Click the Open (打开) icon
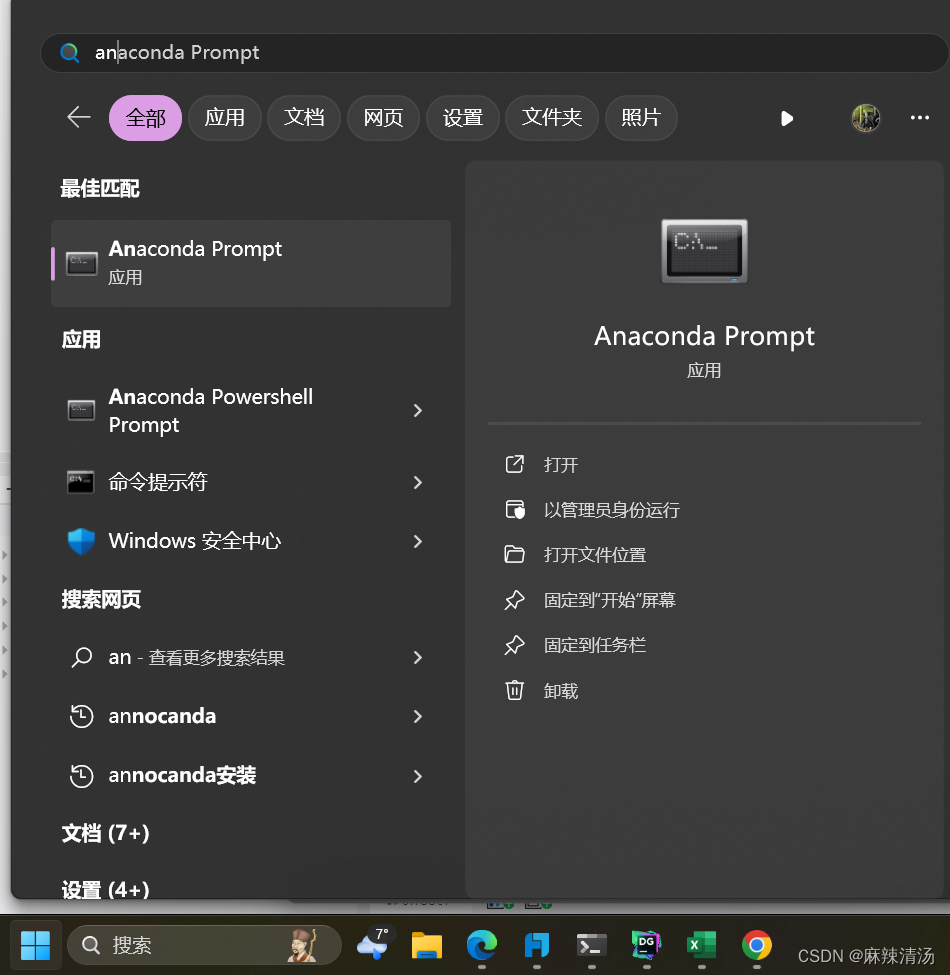The height and width of the screenshot is (975, 950). tap(514, 464)
